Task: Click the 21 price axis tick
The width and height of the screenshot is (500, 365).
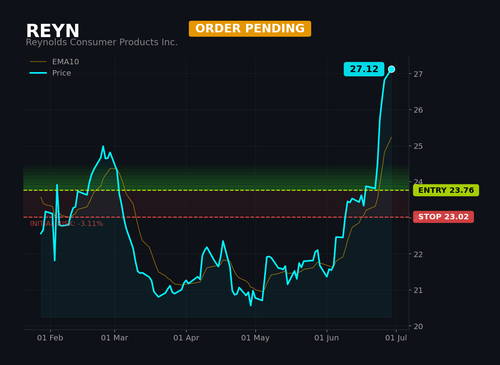Action: pyautogui.click(x=418, y=290)
